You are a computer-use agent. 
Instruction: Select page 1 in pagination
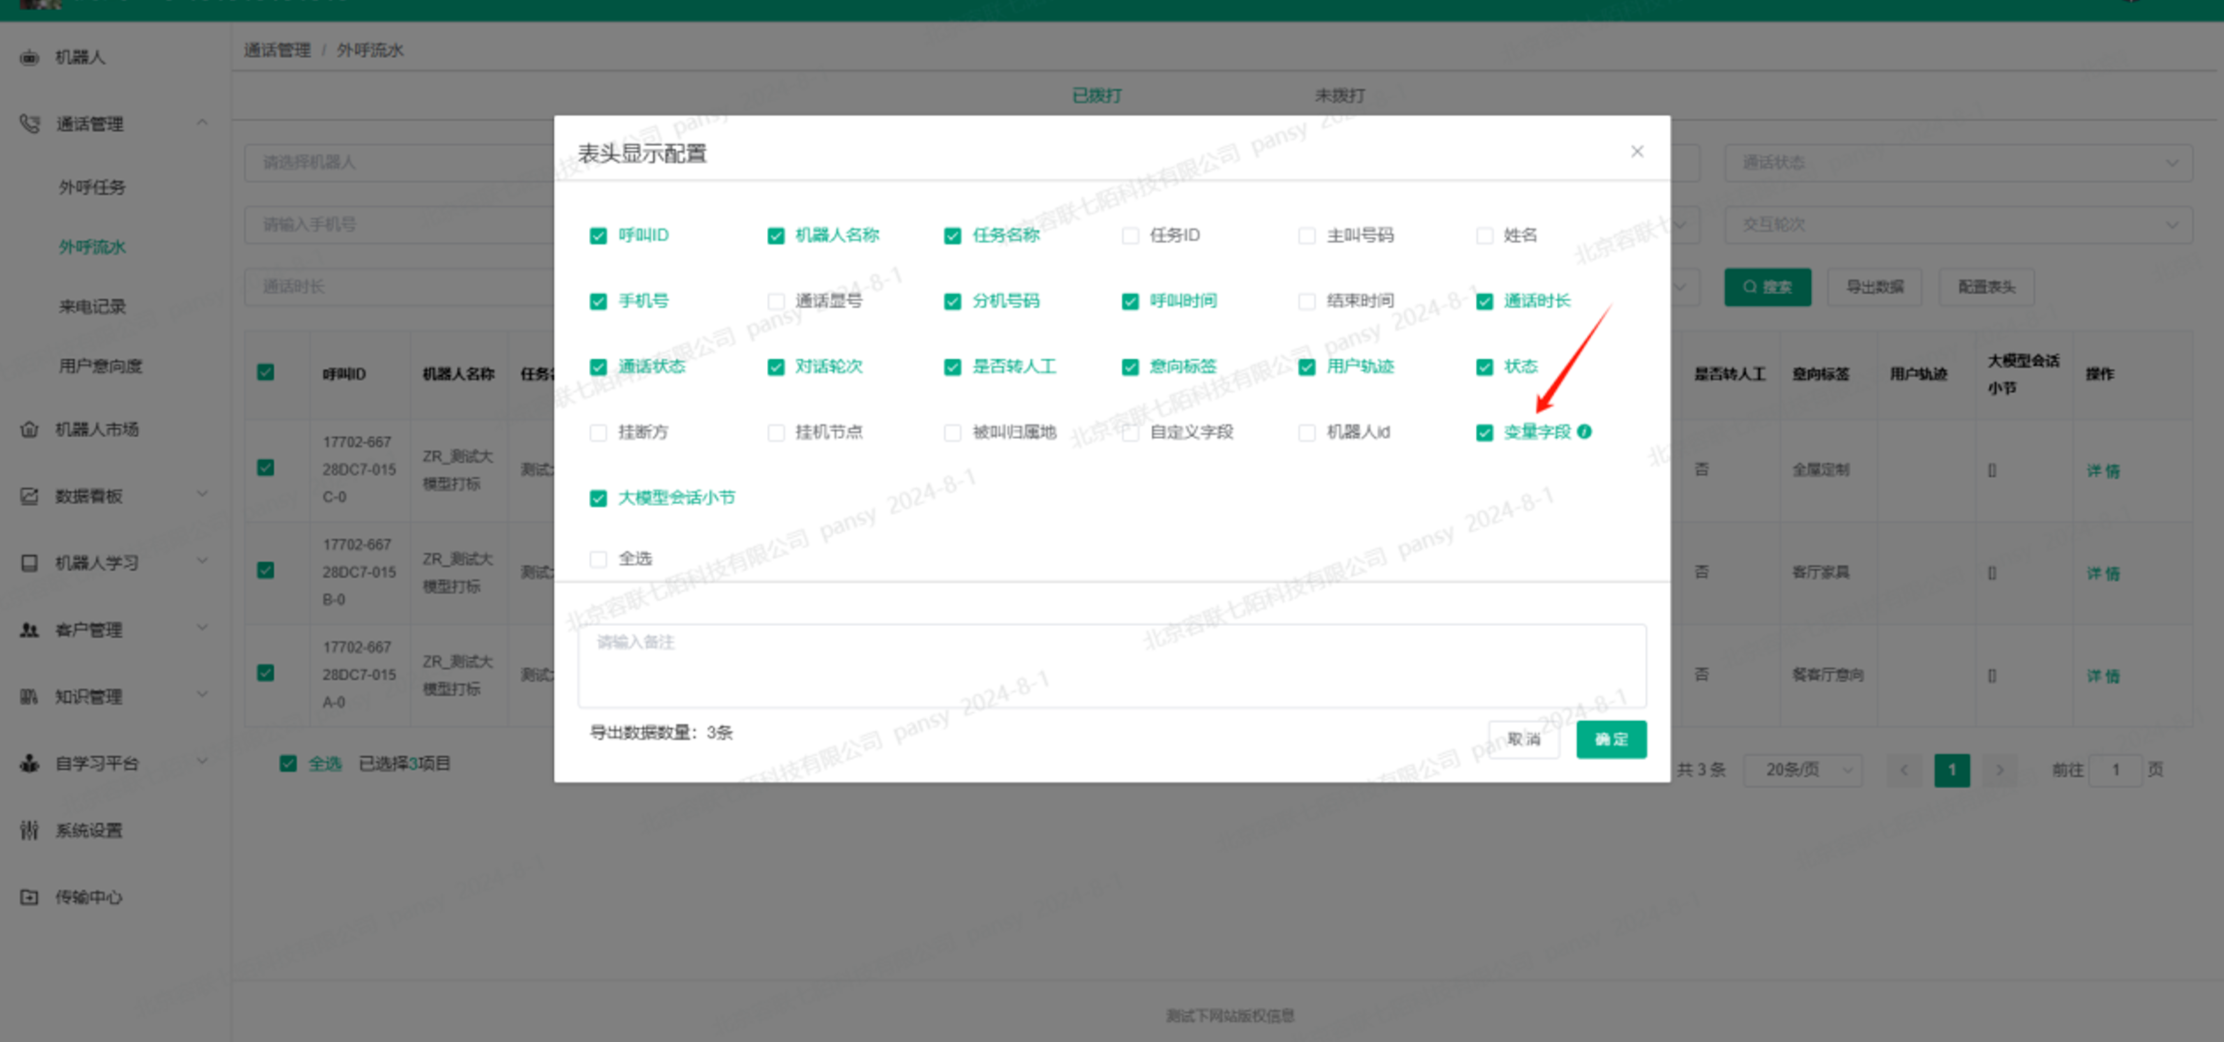click(x=1952, y=770)
